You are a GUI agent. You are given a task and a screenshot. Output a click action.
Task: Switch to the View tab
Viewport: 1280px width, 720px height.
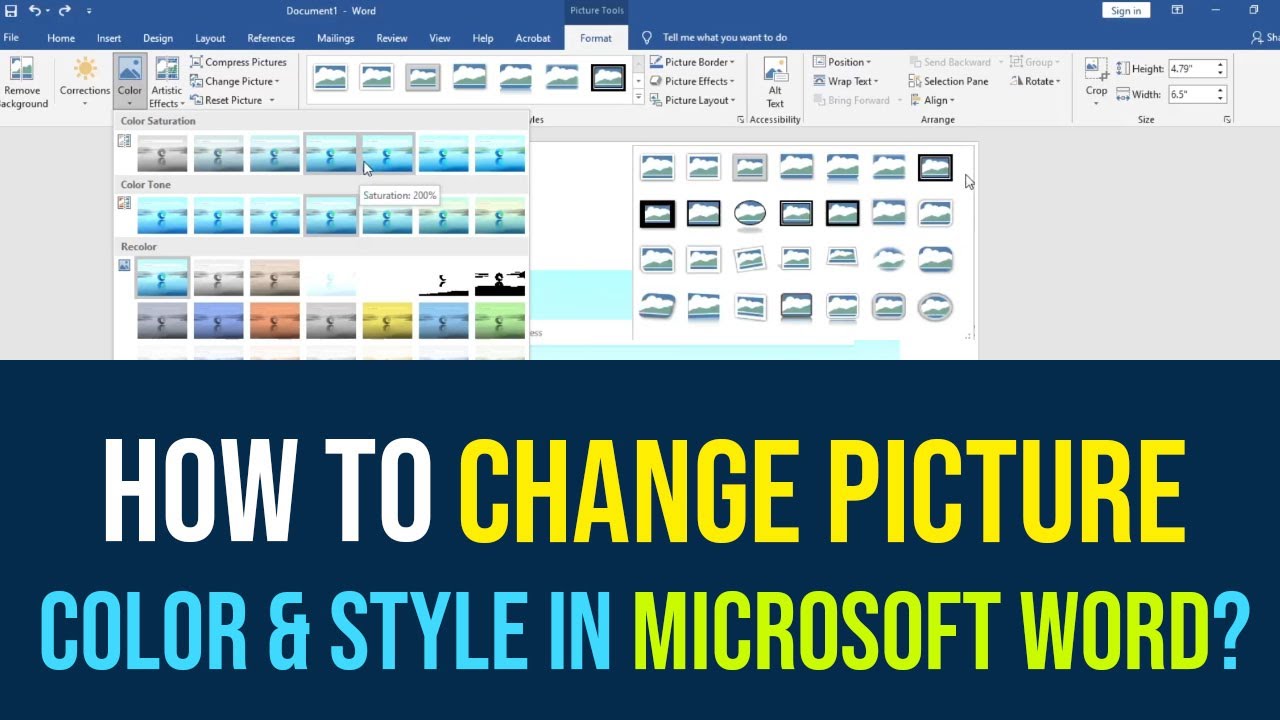pos(440,38)
